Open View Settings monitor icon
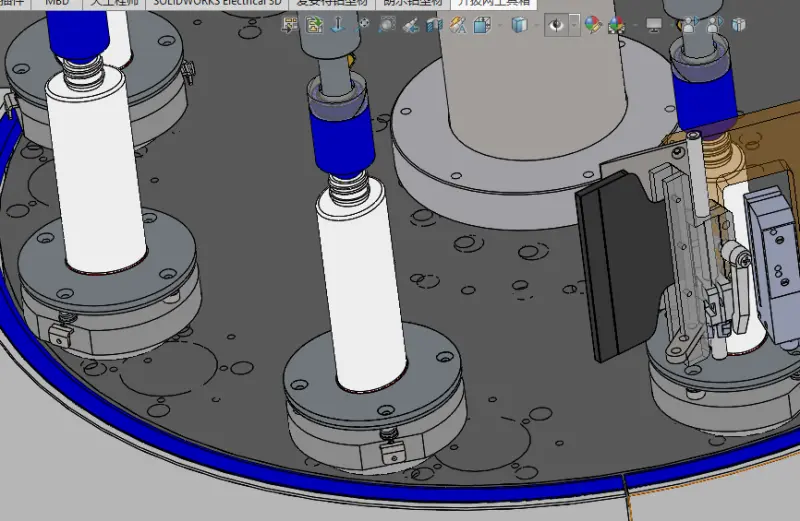The width and height of the screenshot is (800, 521). point(654,24)
